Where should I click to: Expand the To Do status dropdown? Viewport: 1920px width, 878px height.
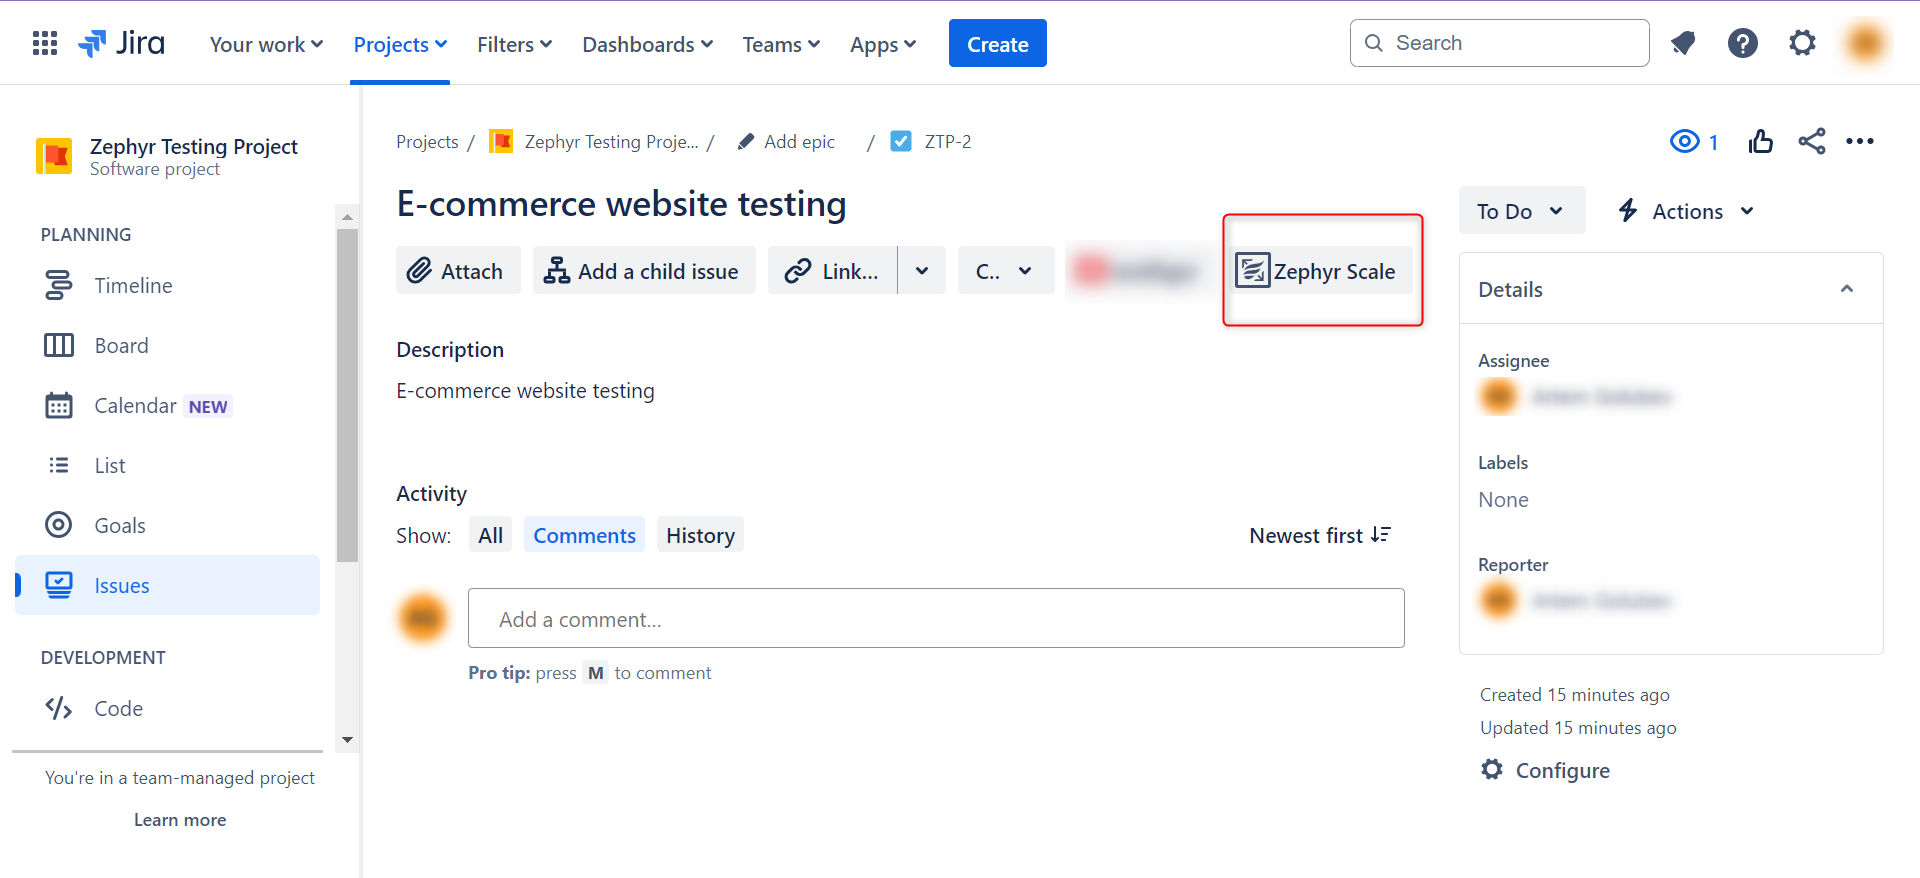click(1520, 211)
